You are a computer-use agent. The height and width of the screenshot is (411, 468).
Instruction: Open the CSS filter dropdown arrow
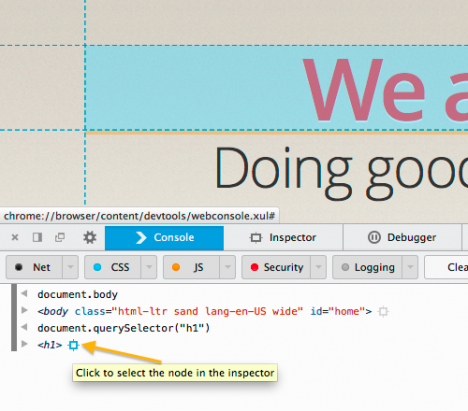pos(149,267)
